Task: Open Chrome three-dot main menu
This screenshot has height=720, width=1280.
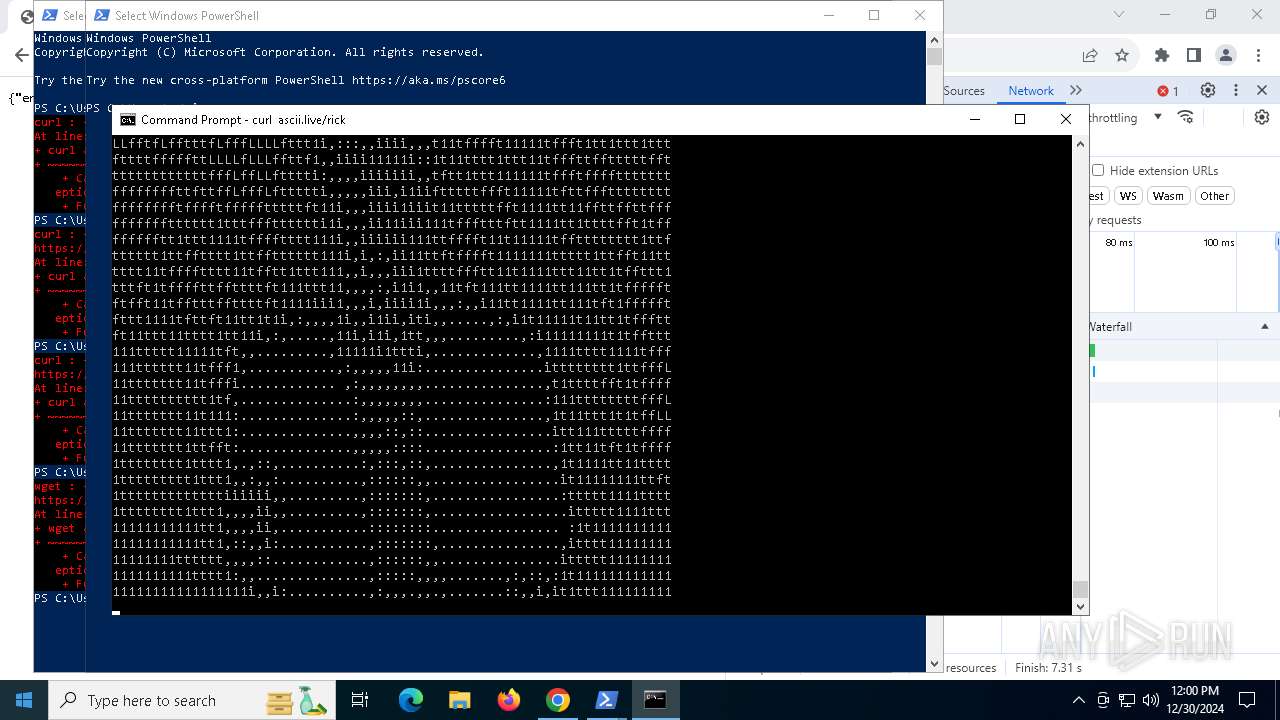Action: click(1258, 55)
